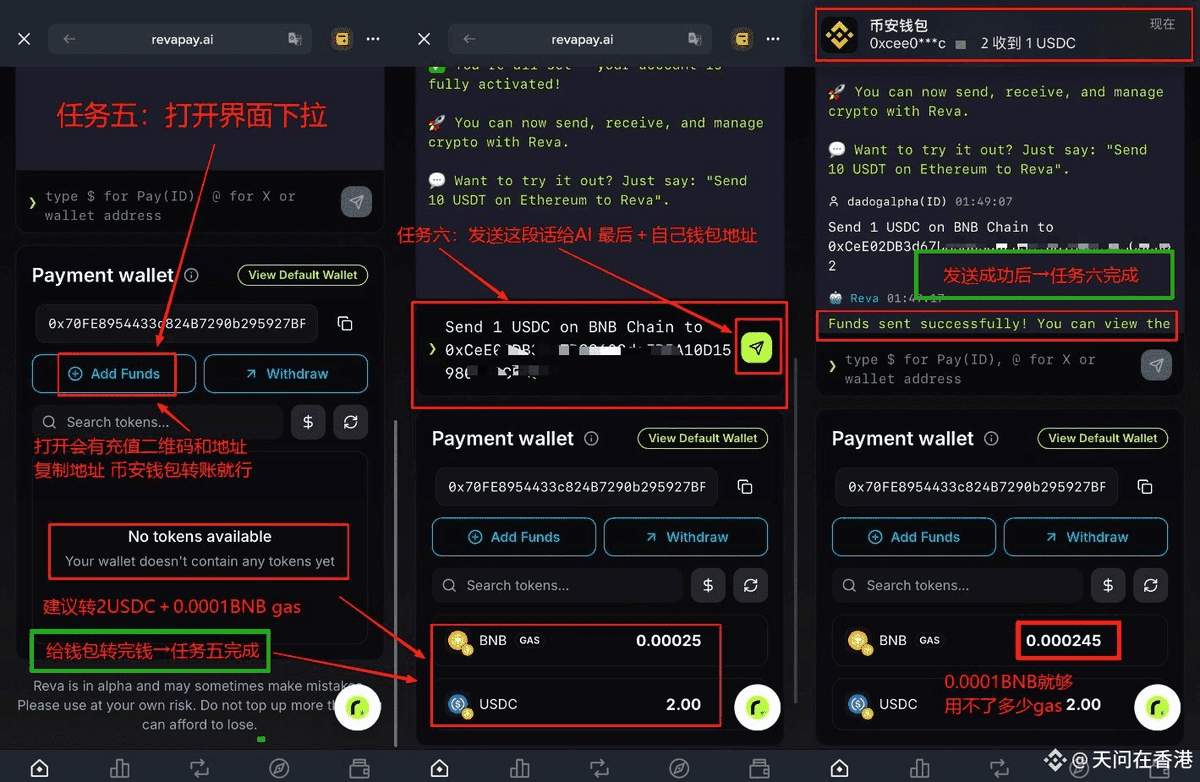Open the chart tab in left screenshot's bottom bar
This screenshot has height=782, width=1200.
coord(119,768)
